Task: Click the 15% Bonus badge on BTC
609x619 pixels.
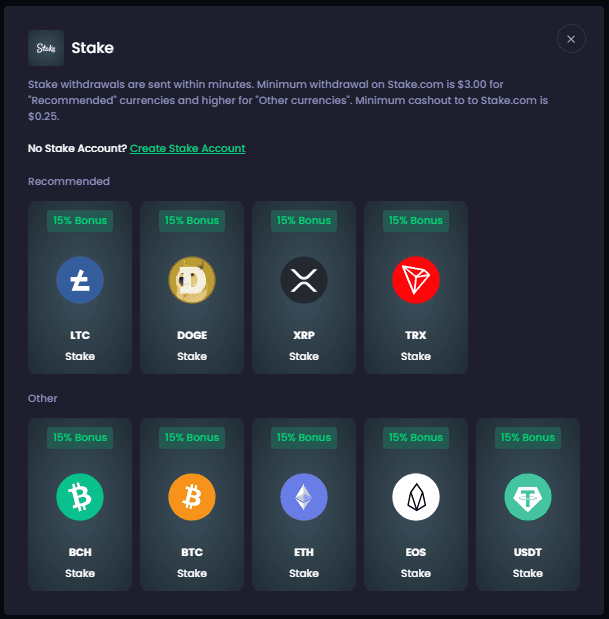Action: [192, 437]
